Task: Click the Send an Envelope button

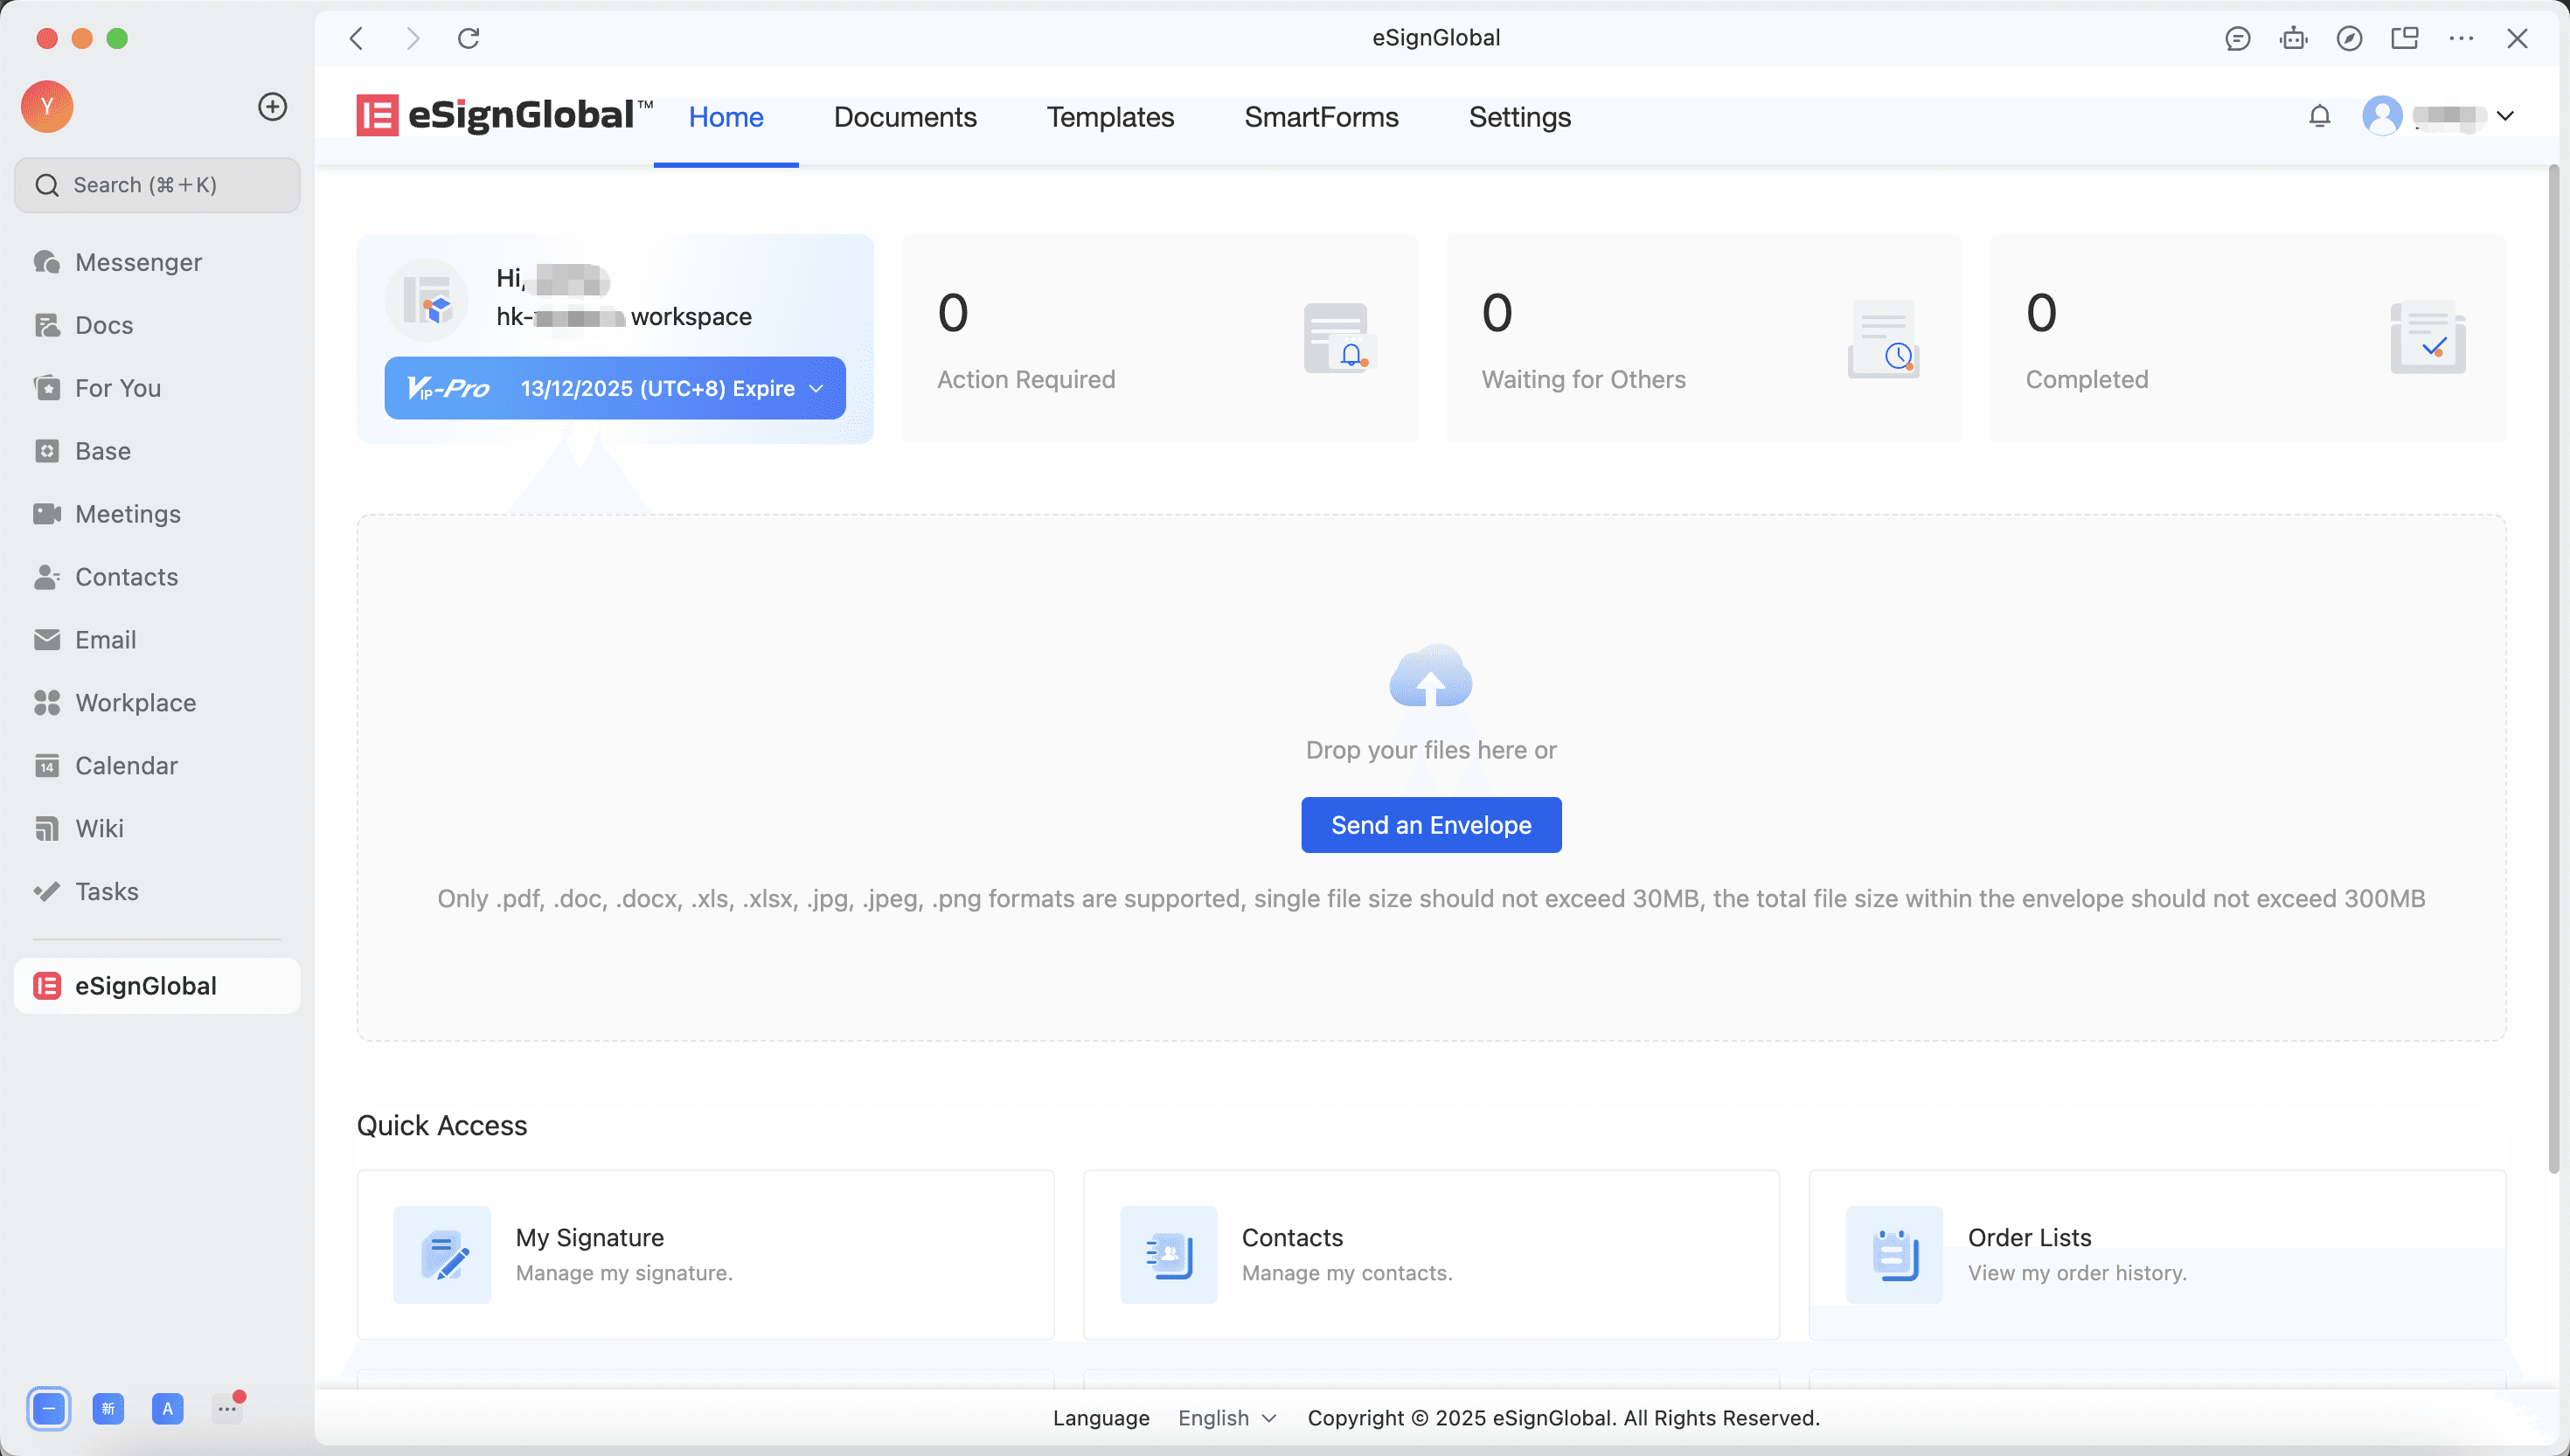Action: point(1430,824)
